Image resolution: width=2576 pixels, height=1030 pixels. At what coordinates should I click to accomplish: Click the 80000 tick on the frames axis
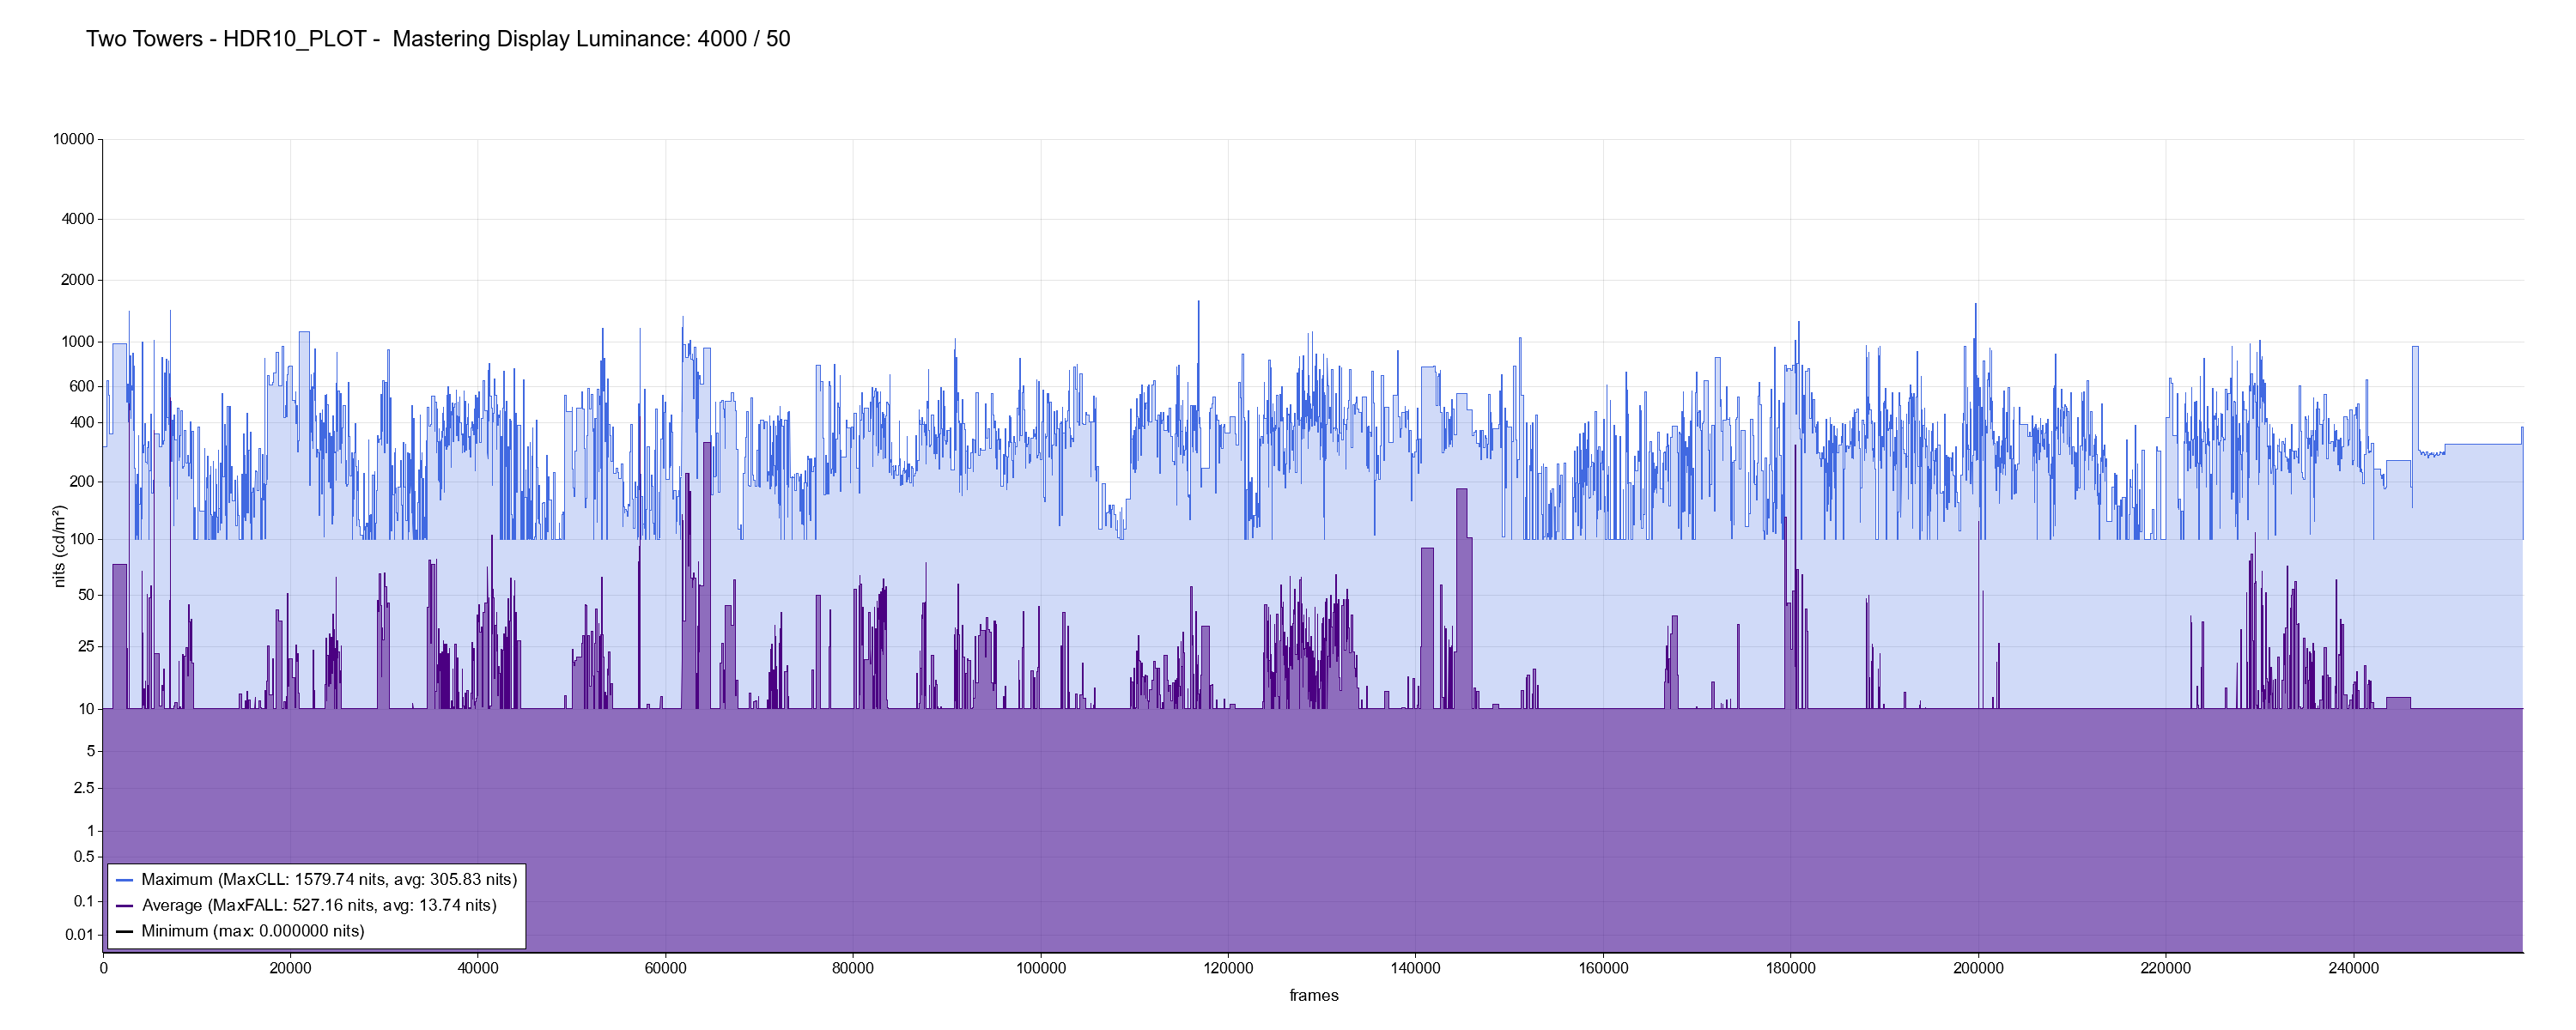pyautogui.click(x=853, y=968)
